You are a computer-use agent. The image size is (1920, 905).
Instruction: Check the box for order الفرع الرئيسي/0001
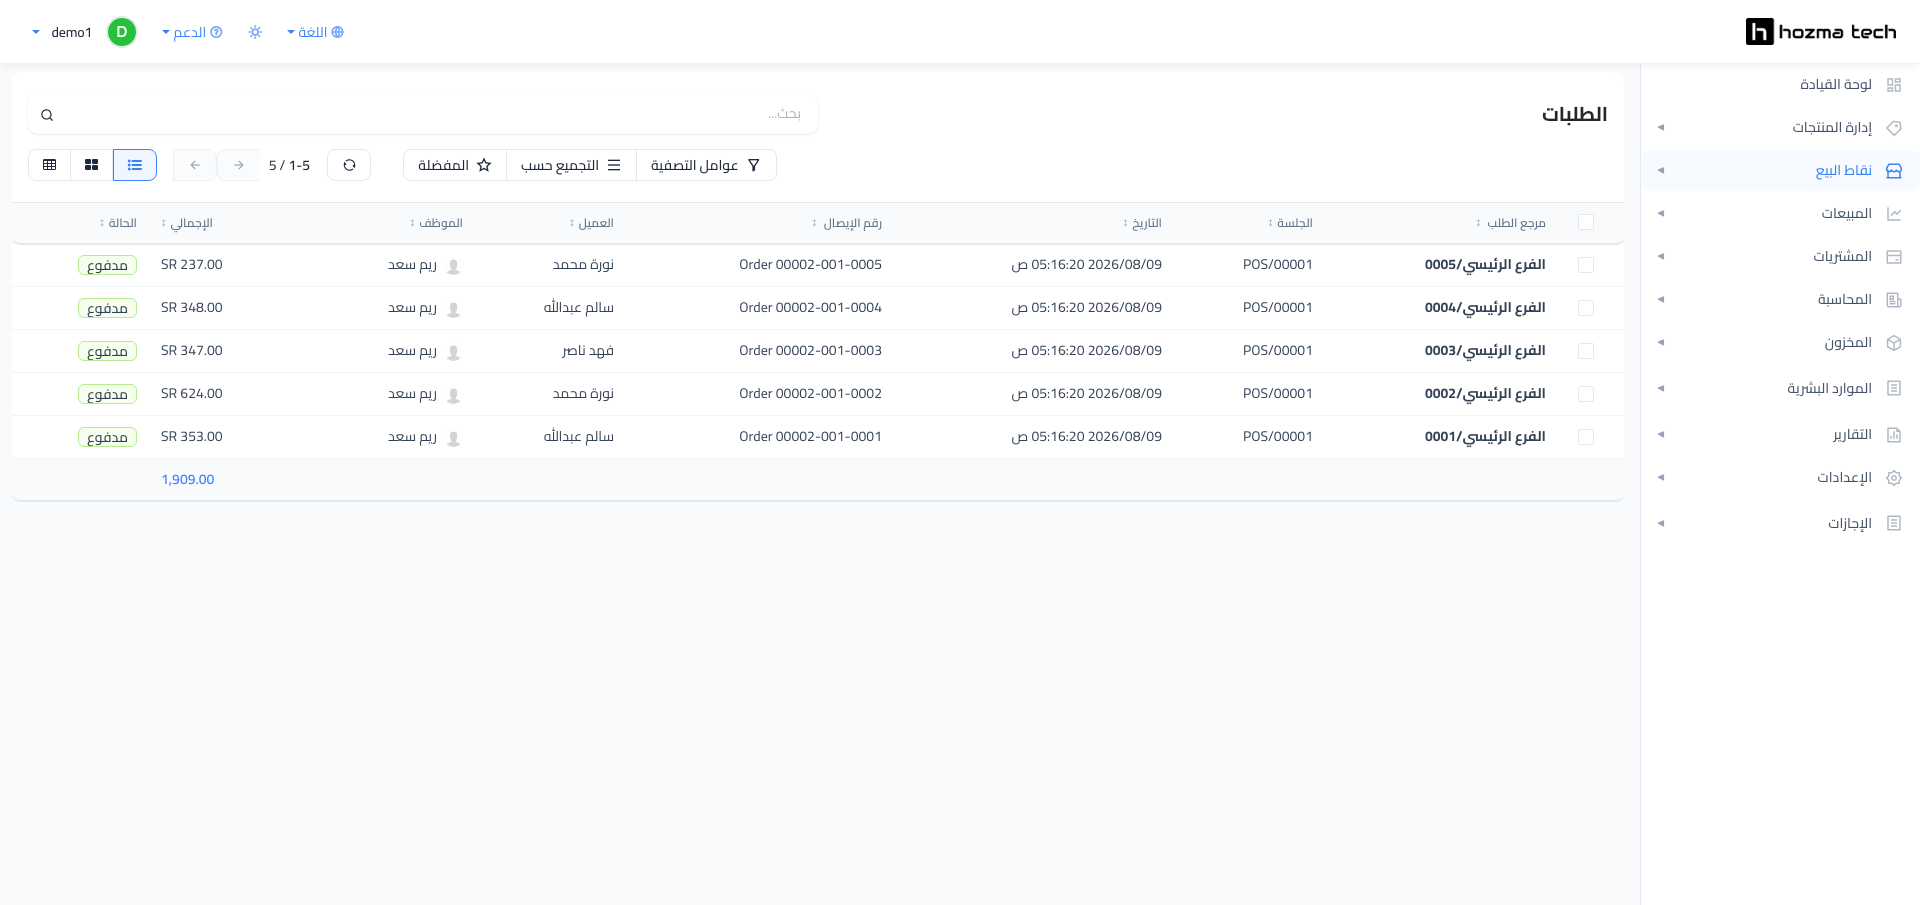(x=1586, y=437)
